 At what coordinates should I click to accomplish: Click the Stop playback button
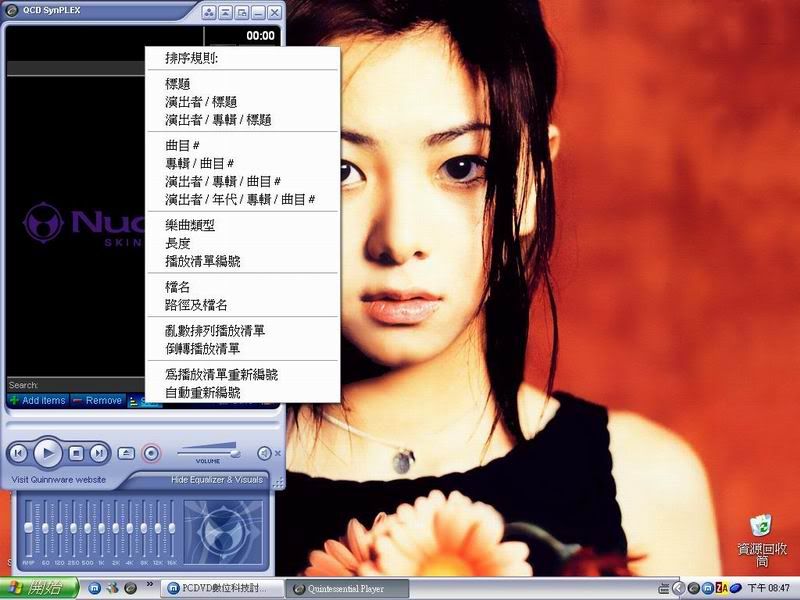point(76,453)
